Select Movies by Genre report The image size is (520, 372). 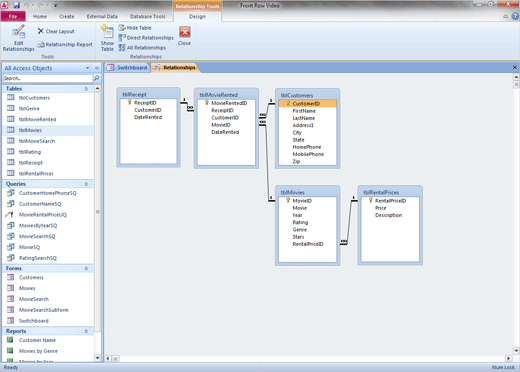point(48,351)
